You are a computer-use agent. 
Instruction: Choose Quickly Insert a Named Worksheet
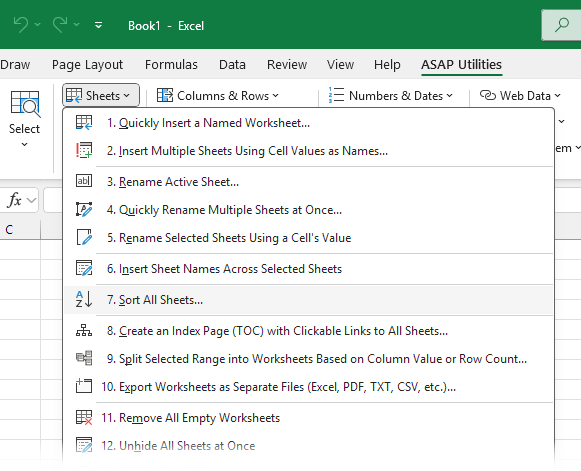(x=308, y=123)
